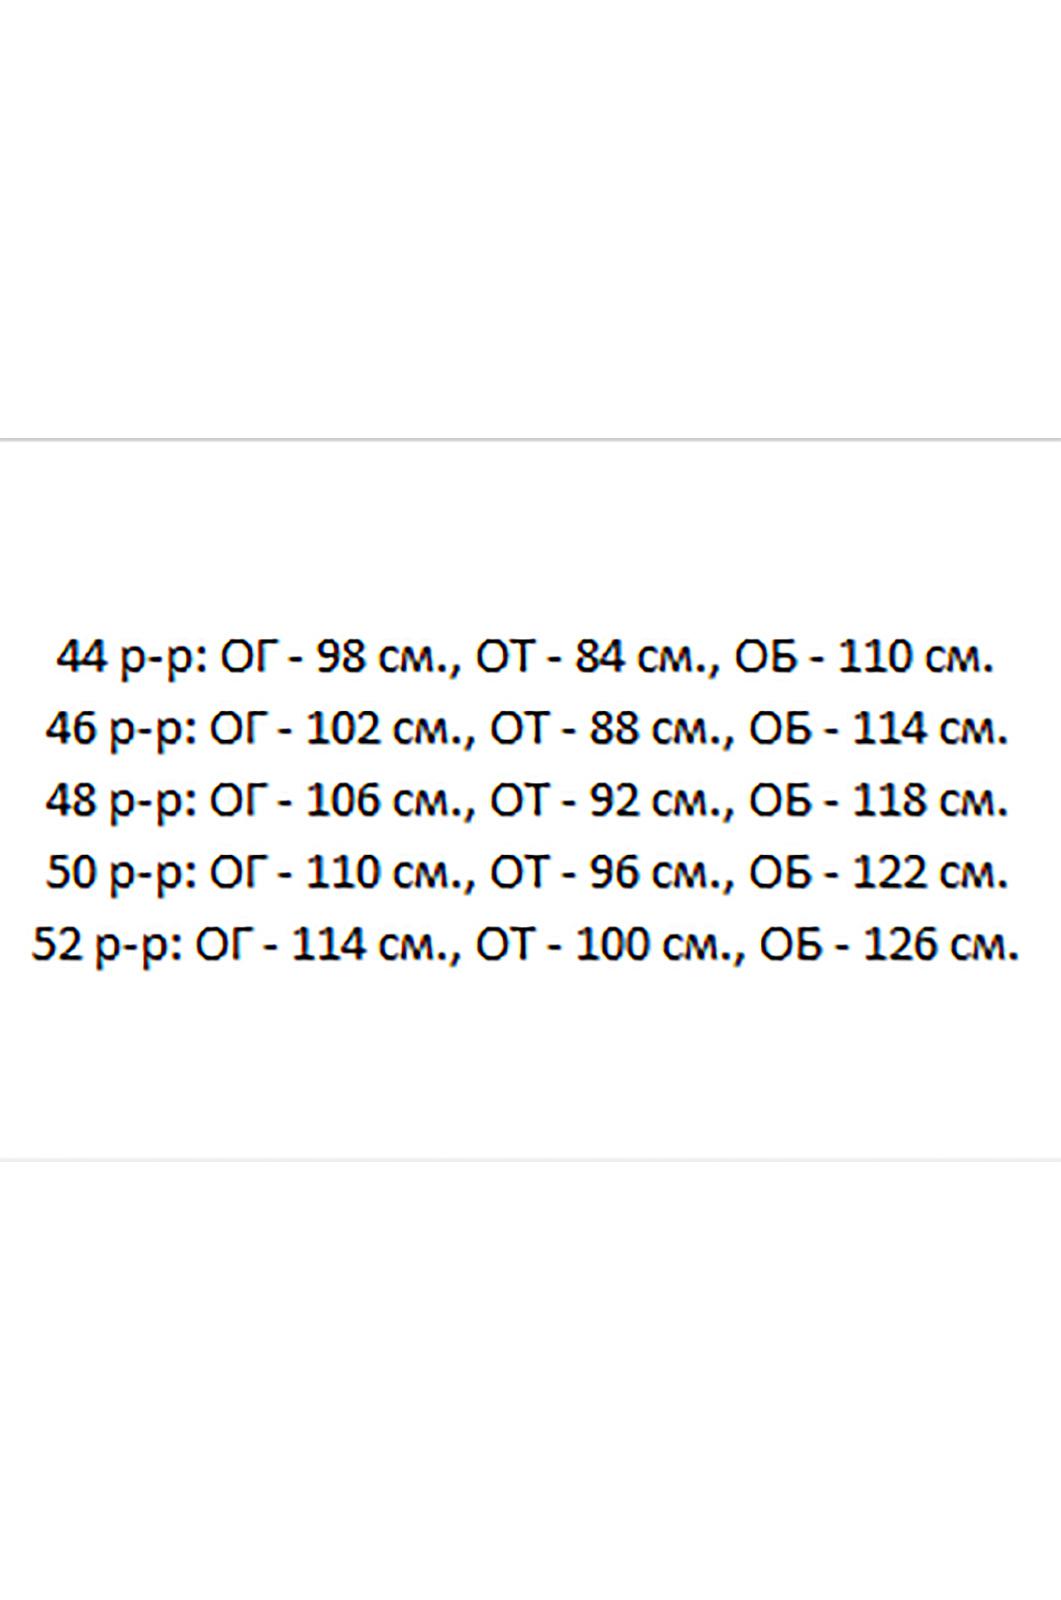The height and width of the screenshot is (1600, 1061).
Task: Click the 46 р-р size row
Action: pos(527,730)
